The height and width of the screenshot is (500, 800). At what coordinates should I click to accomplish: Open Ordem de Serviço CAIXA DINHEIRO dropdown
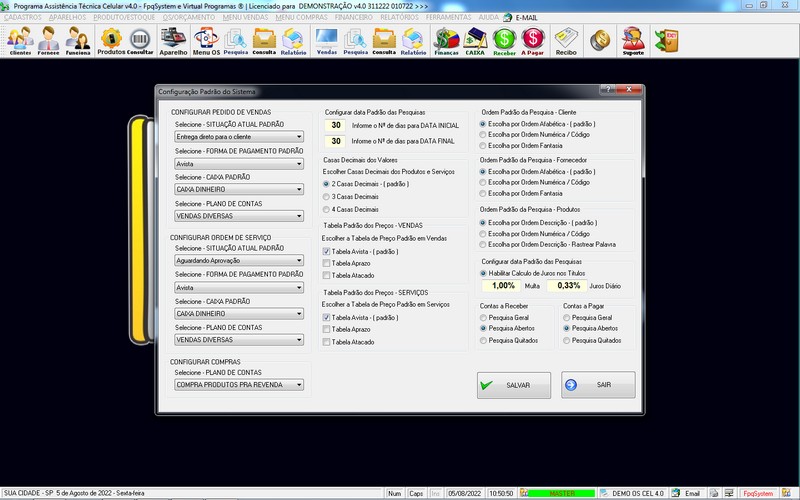click(239, 314)
